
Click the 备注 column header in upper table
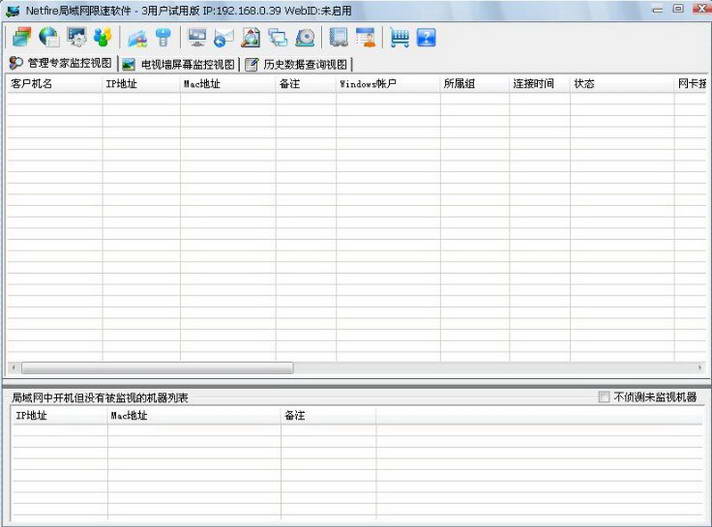point(306,84)
